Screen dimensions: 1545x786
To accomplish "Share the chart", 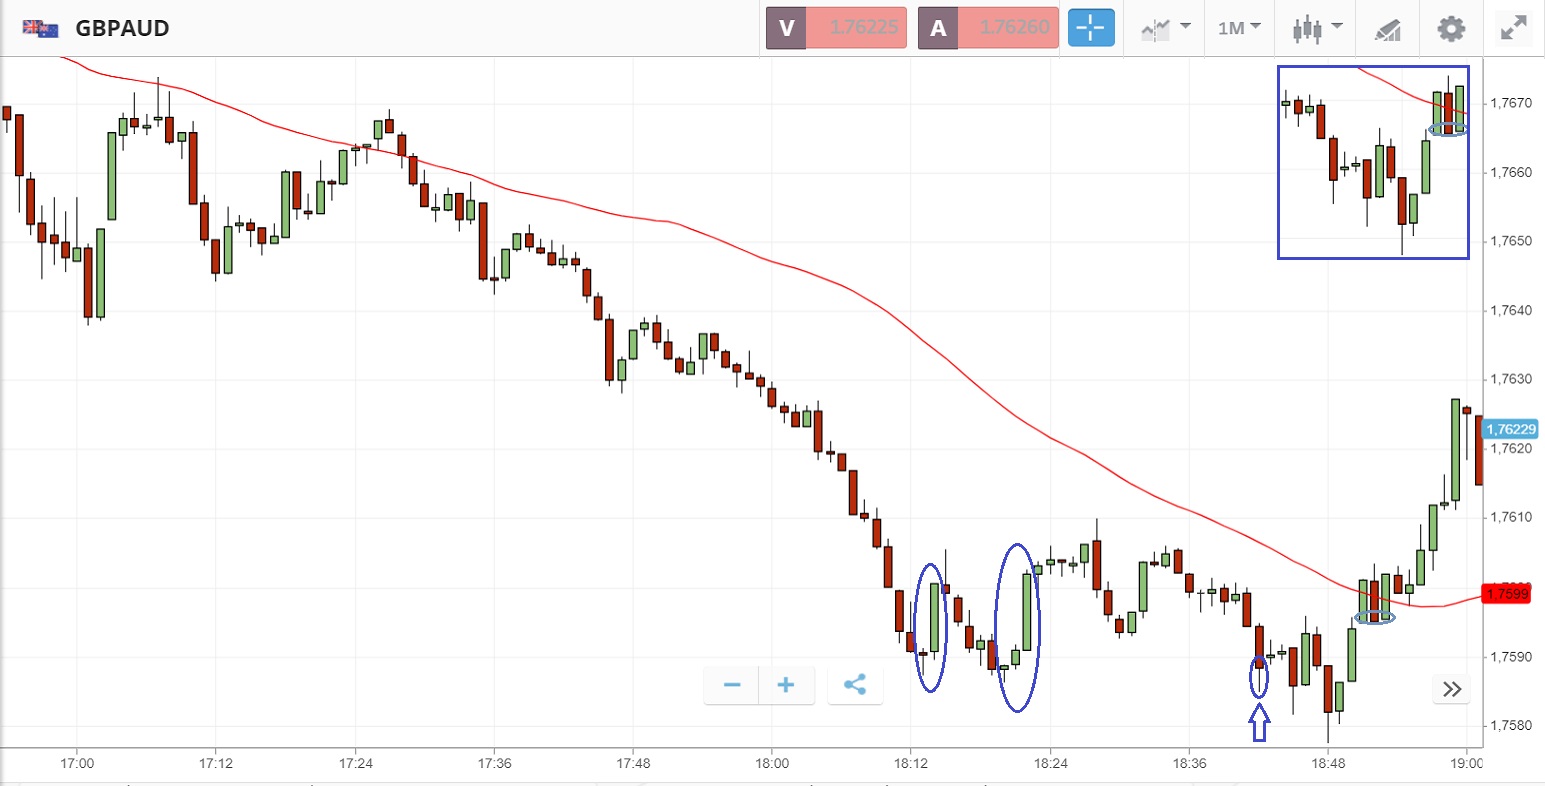I will (x=855, y=686).
